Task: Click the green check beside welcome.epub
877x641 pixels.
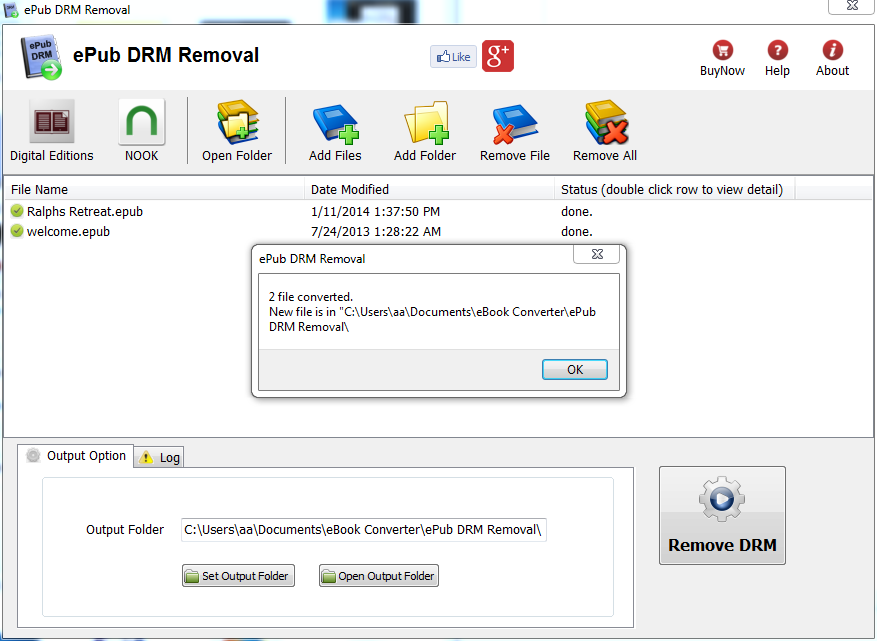Action: click(x=16, y=231)
